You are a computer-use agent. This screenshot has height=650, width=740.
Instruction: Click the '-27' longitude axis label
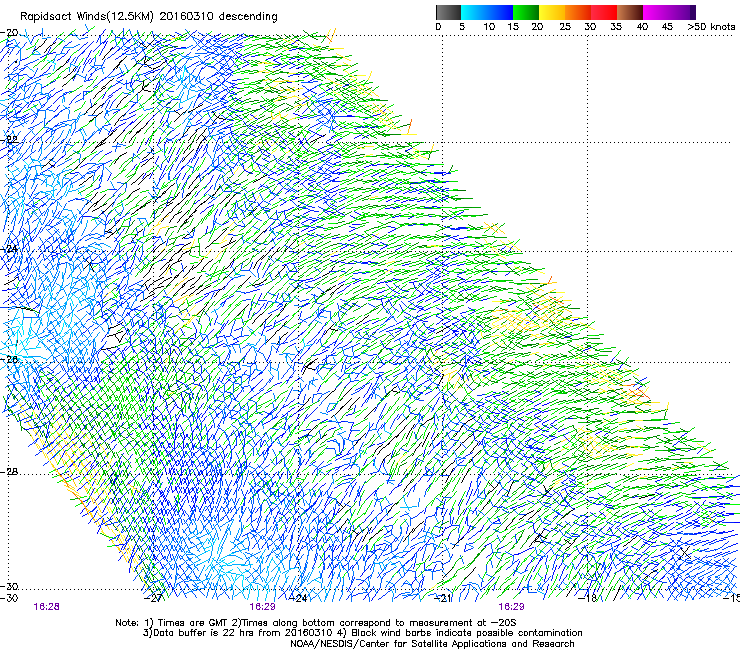[153, 598]
